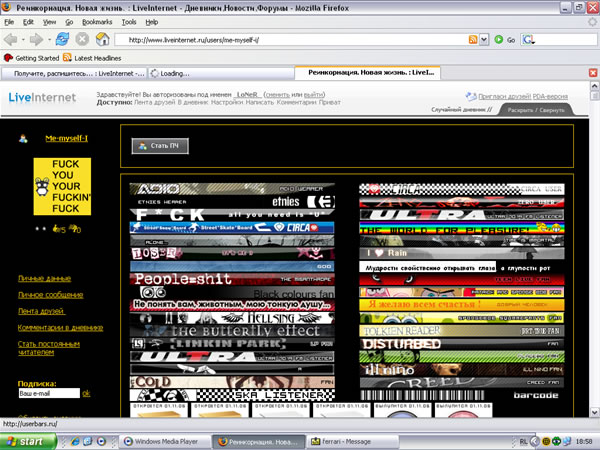Open the Go menu
The width and height of the screenshot is (600, 450).
[69, 22]
